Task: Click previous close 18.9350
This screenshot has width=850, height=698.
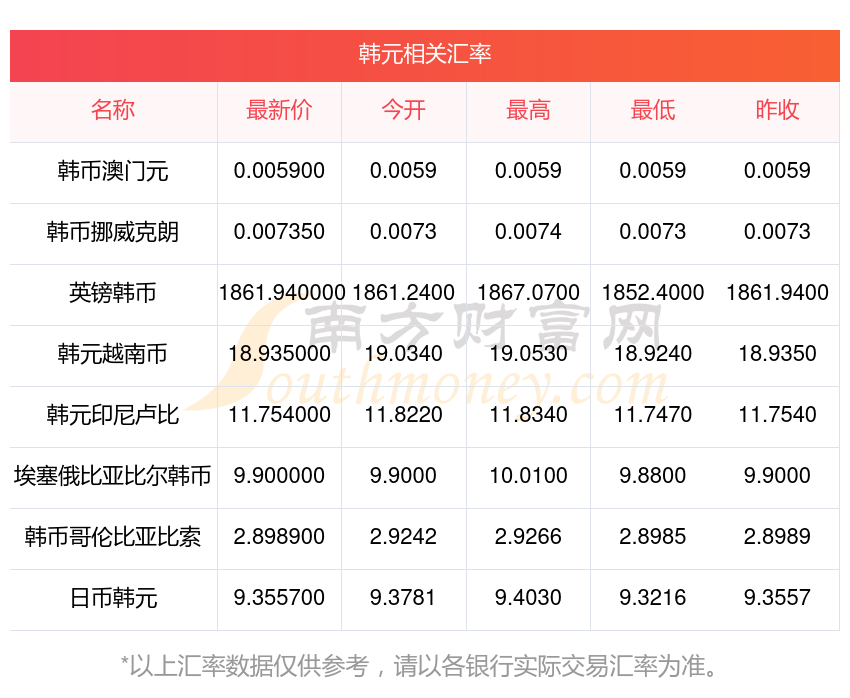Action: [x=777, y=354]
